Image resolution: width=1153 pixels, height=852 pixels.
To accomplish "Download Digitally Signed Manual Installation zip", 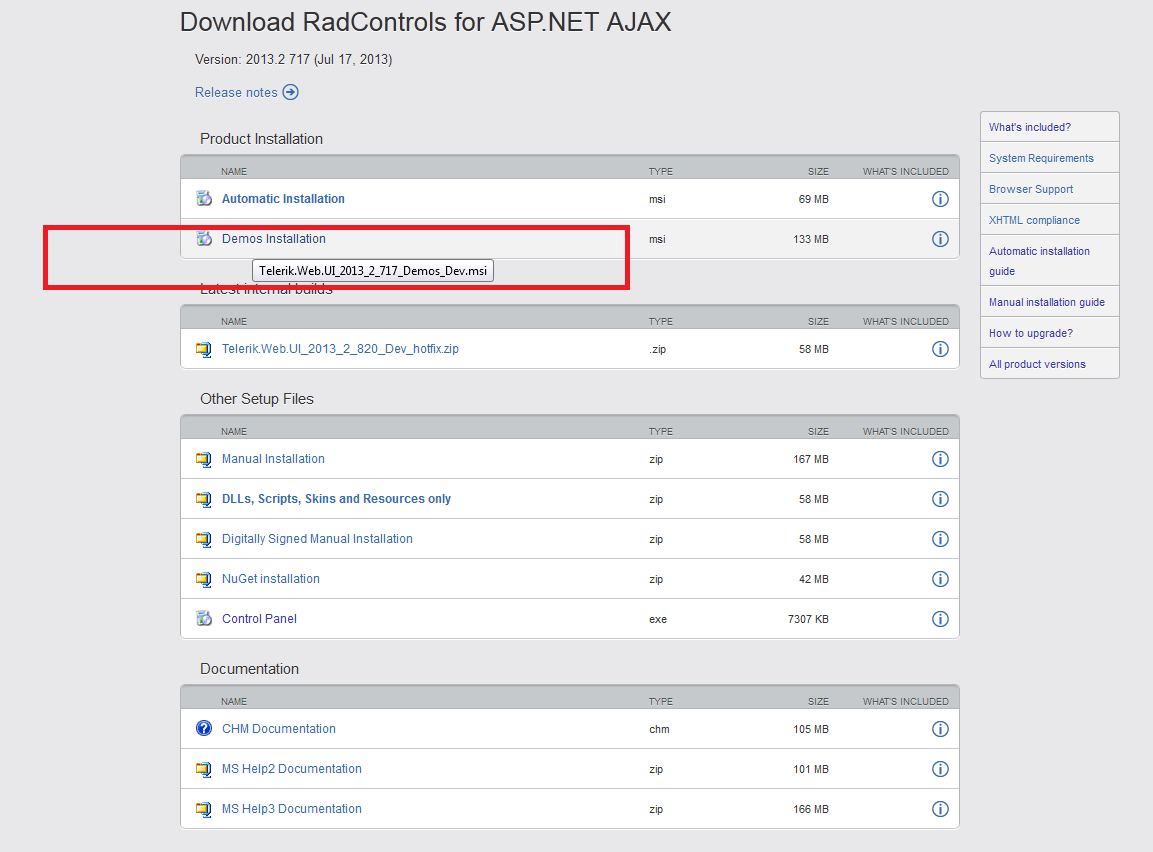I will [x=317, y=539].
